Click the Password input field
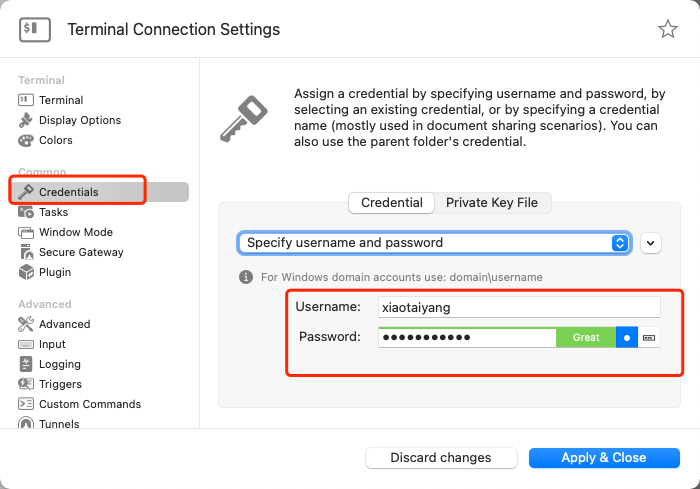 pyautogui.click(x=466, y=338)
